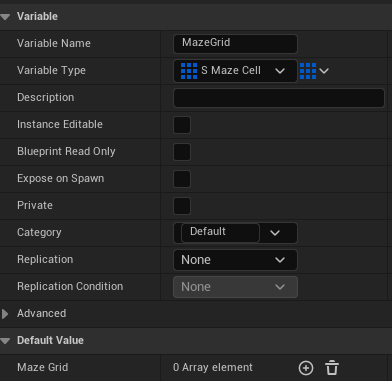
Task: Click the Description row label
Action: (x=45, y=97)
